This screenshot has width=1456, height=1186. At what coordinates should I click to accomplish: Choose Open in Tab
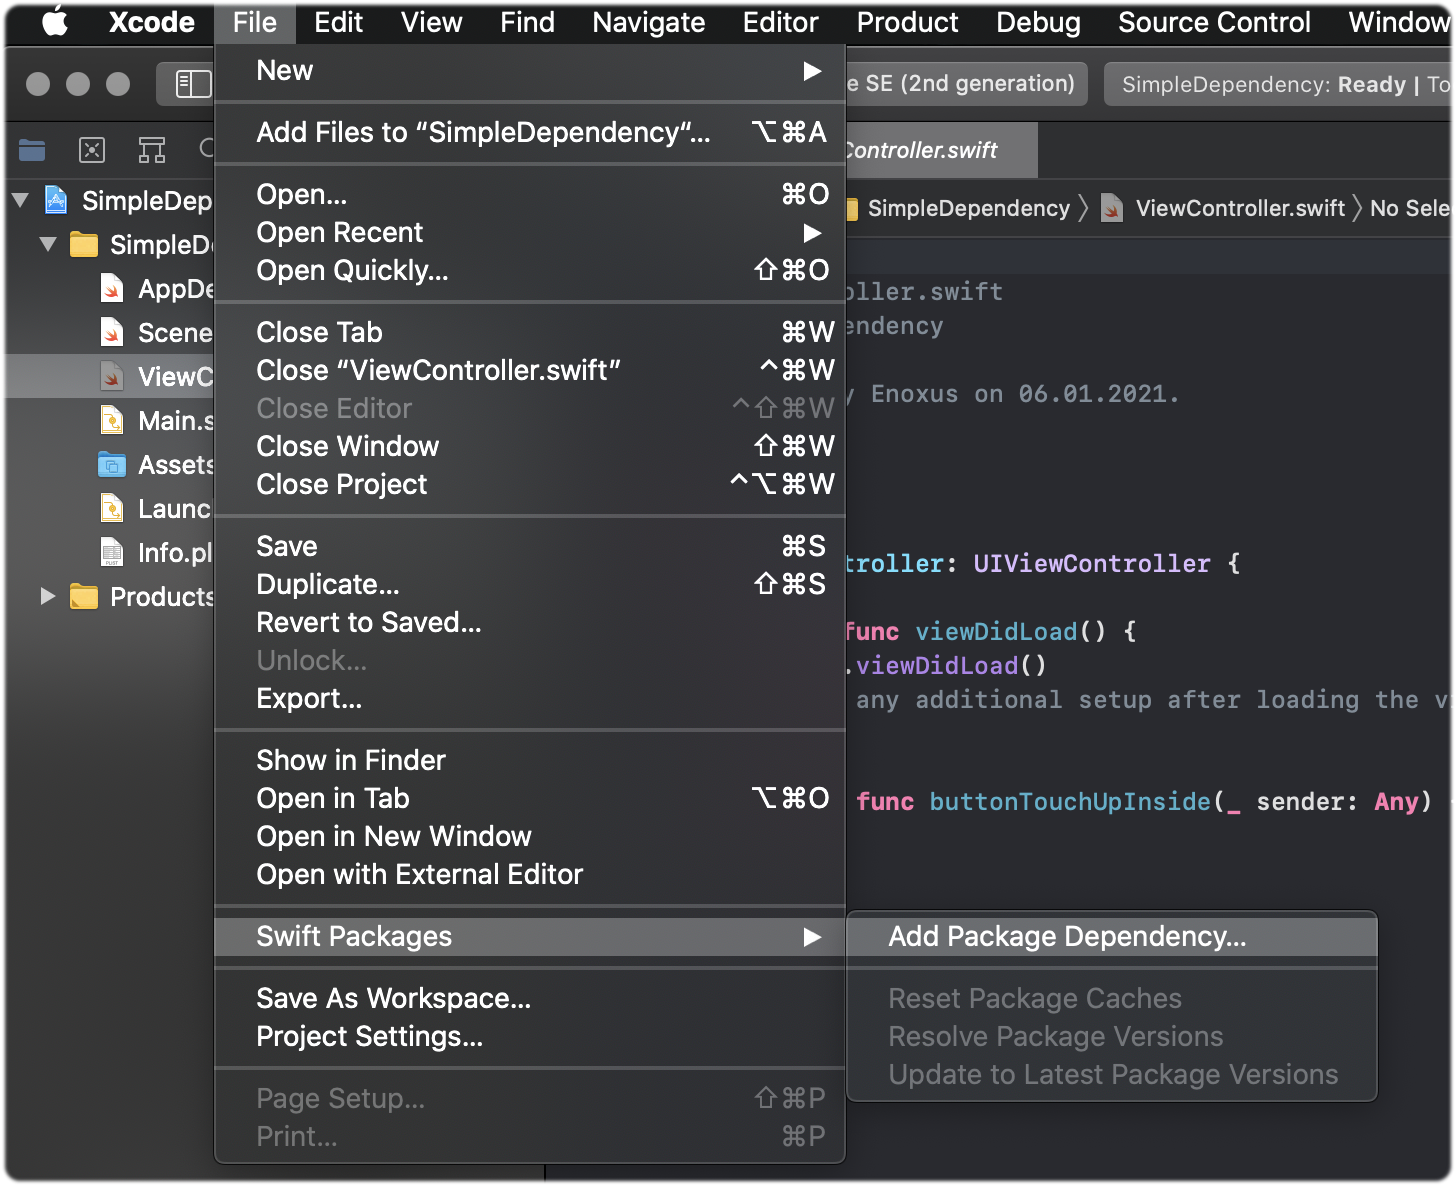coord(530,798)
